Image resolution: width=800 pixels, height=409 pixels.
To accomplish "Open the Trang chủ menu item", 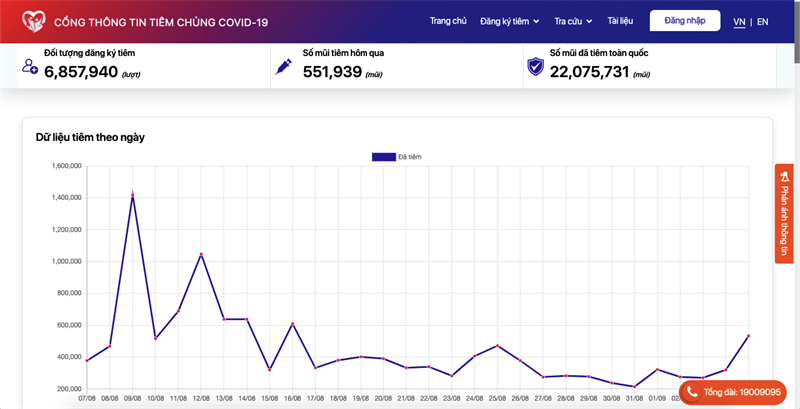I will point(448,21).
